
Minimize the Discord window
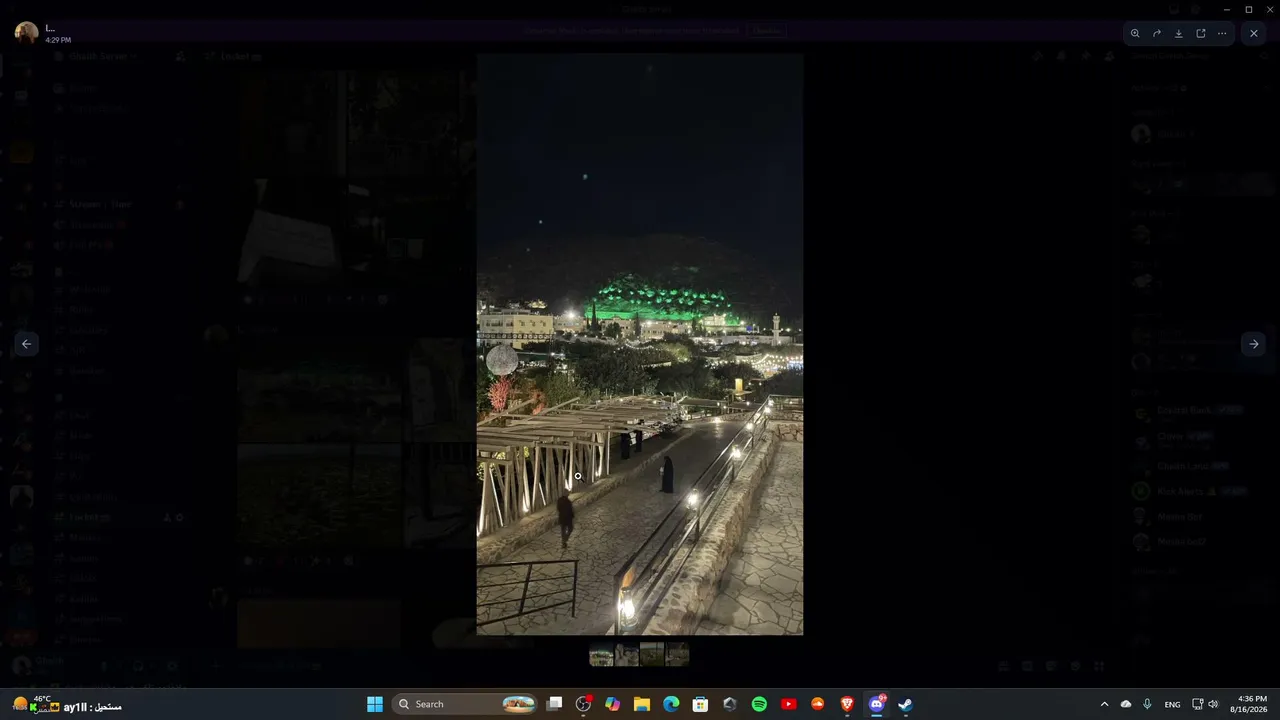(1227, 9)
